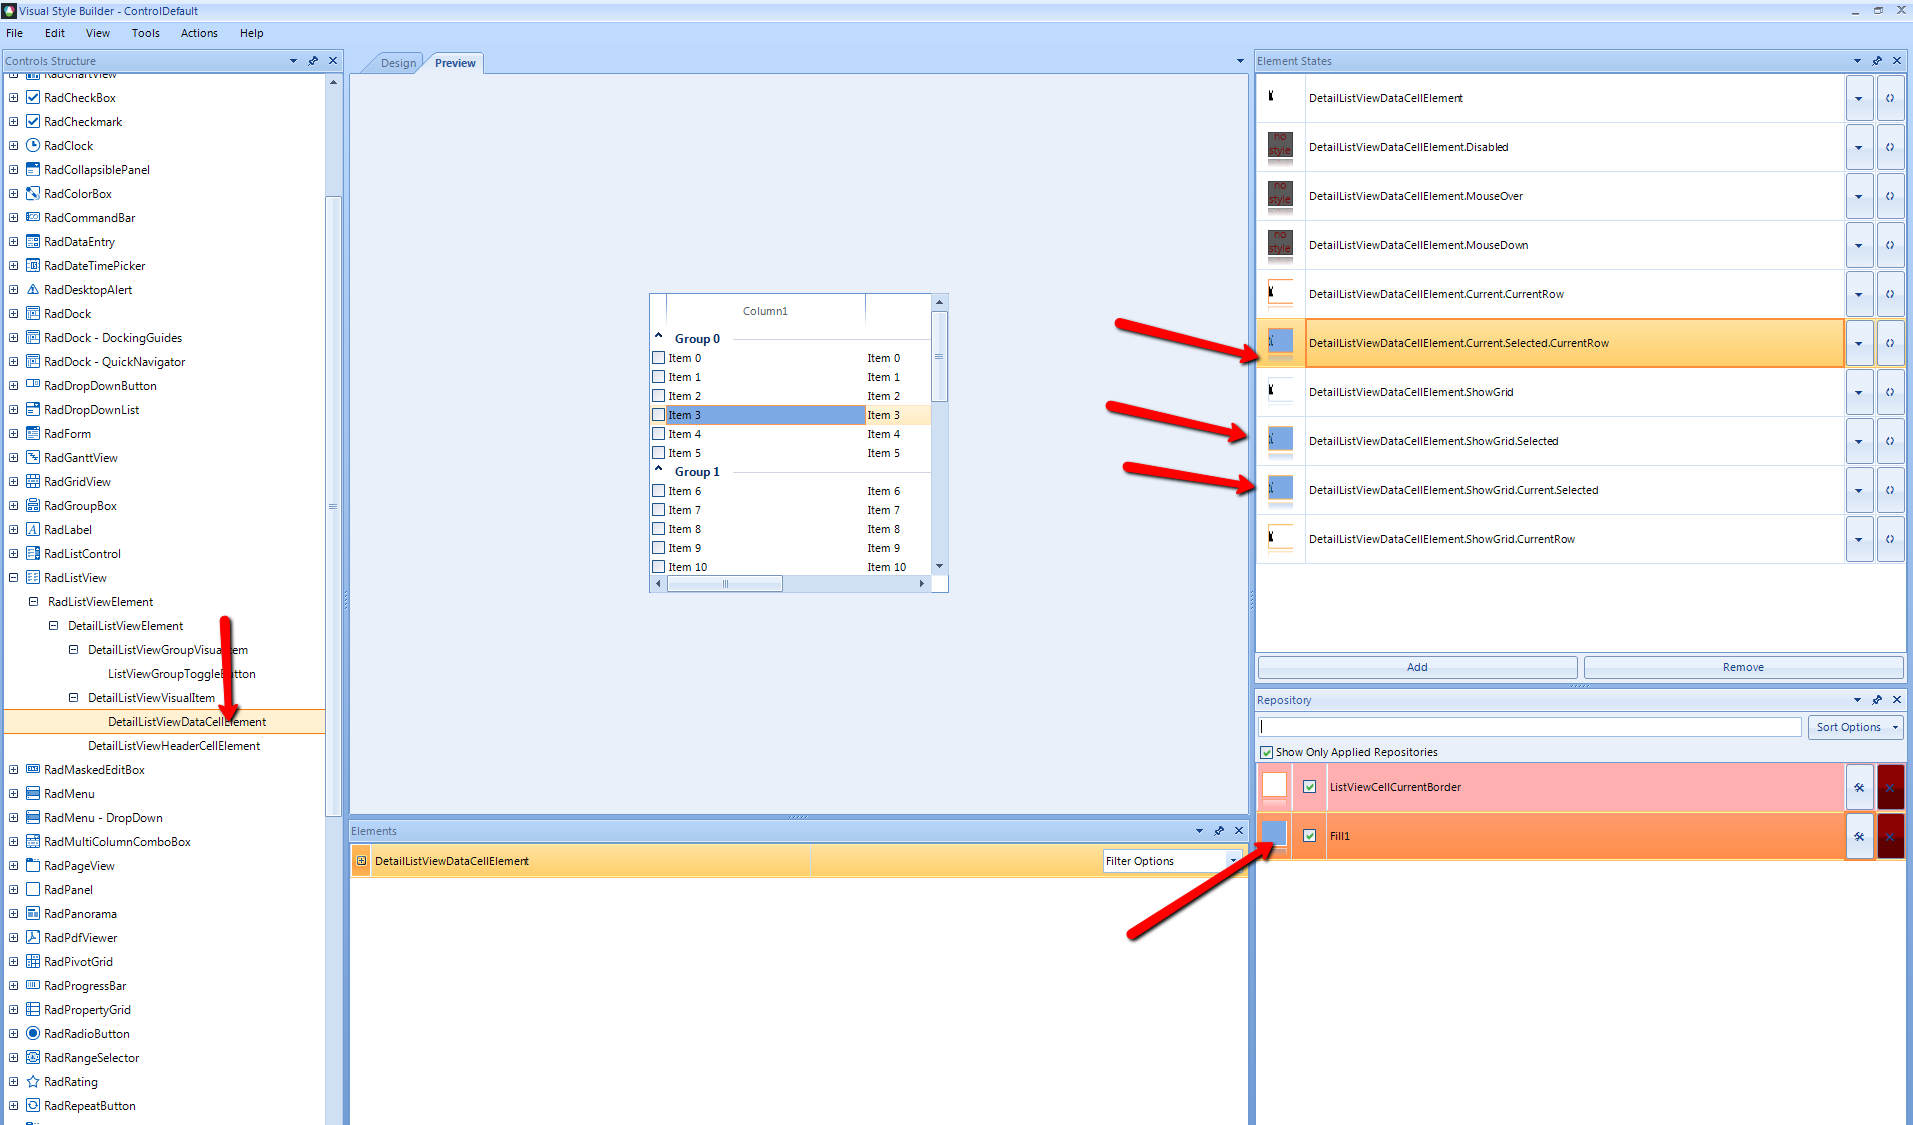Click the ListViewCellCurrentBorder color swatch

tap(1274, 786)
